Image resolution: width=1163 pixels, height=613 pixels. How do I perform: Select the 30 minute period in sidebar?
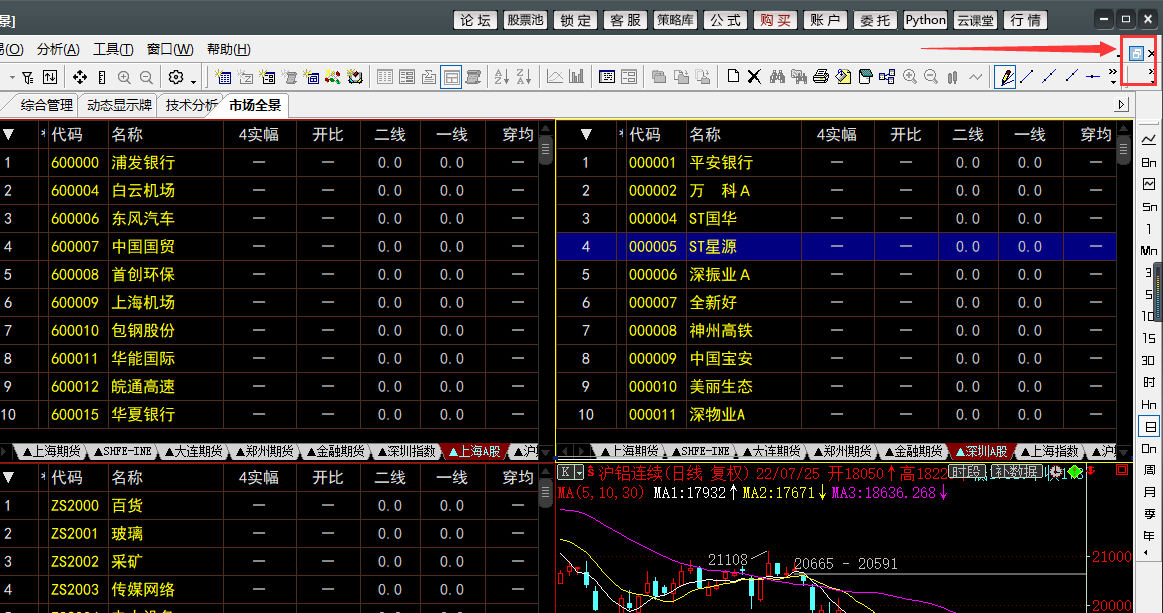pyautogui.click(x=1149, y=360)
